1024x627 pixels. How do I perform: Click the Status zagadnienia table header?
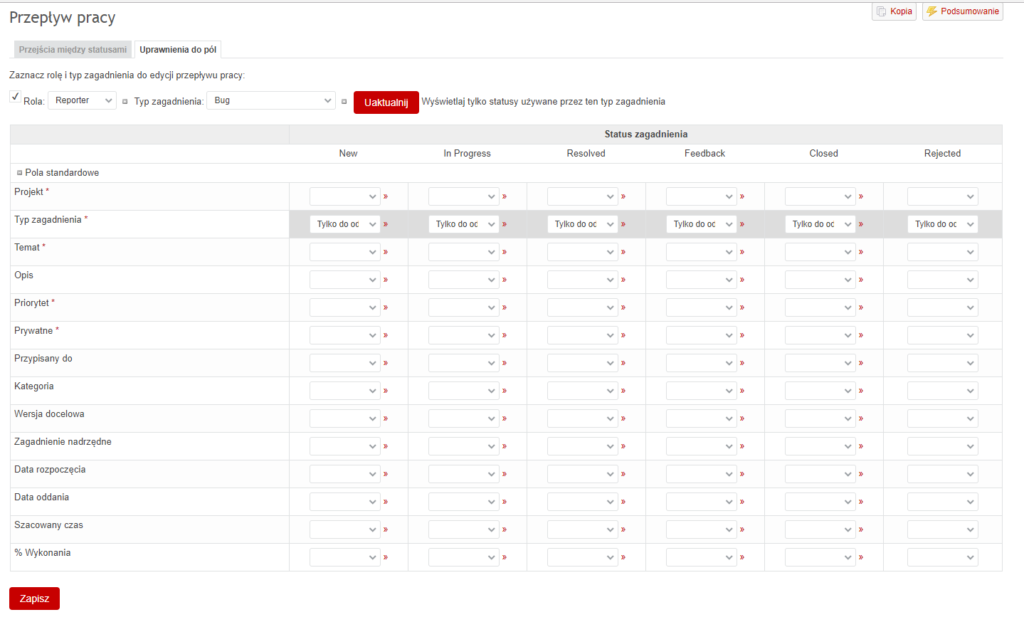646,134
